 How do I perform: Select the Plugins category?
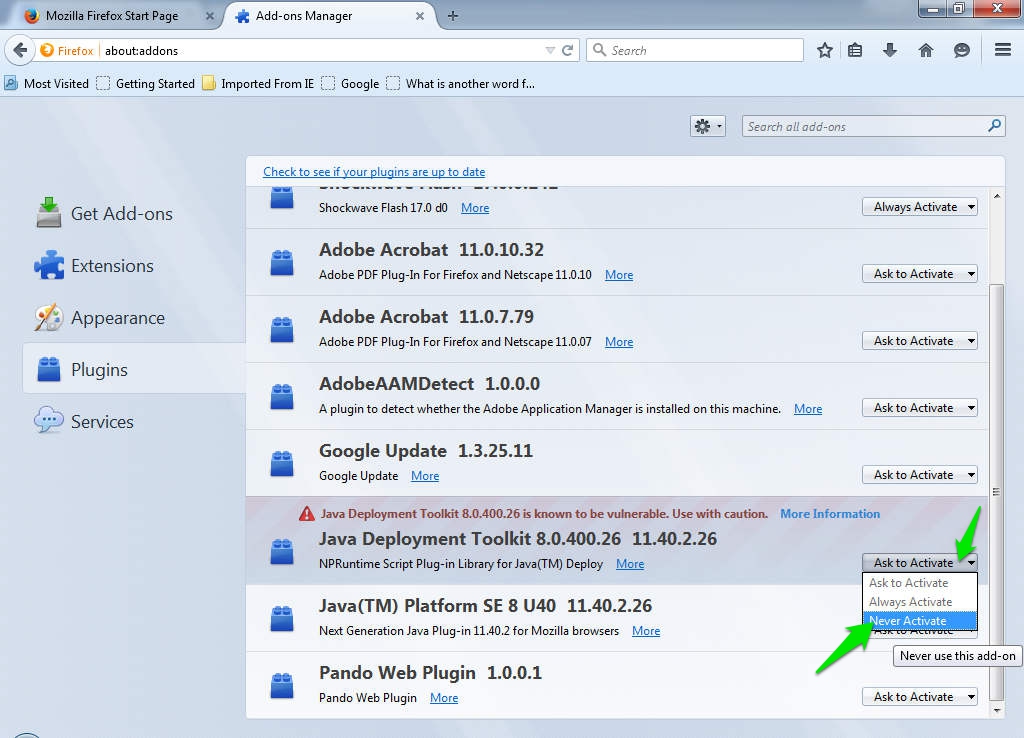pyautogui.click(x=134, y=369)
